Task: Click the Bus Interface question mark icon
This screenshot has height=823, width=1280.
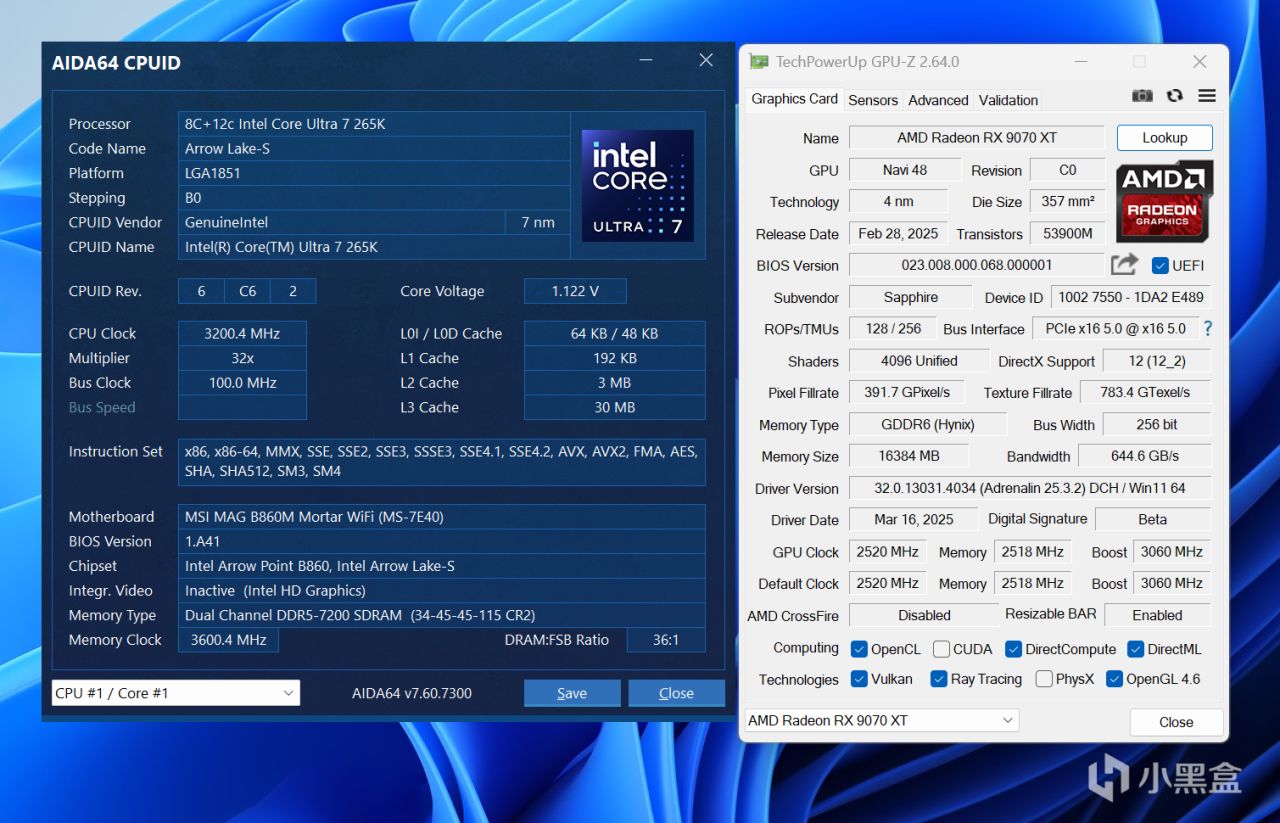Action: tap(1208, 328)
